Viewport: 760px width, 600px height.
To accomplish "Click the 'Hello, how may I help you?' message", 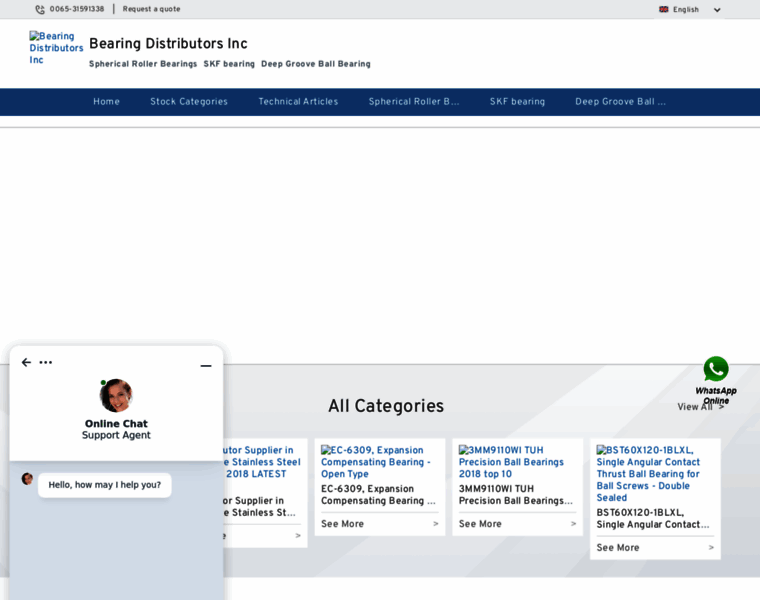I will pos(105,485).
